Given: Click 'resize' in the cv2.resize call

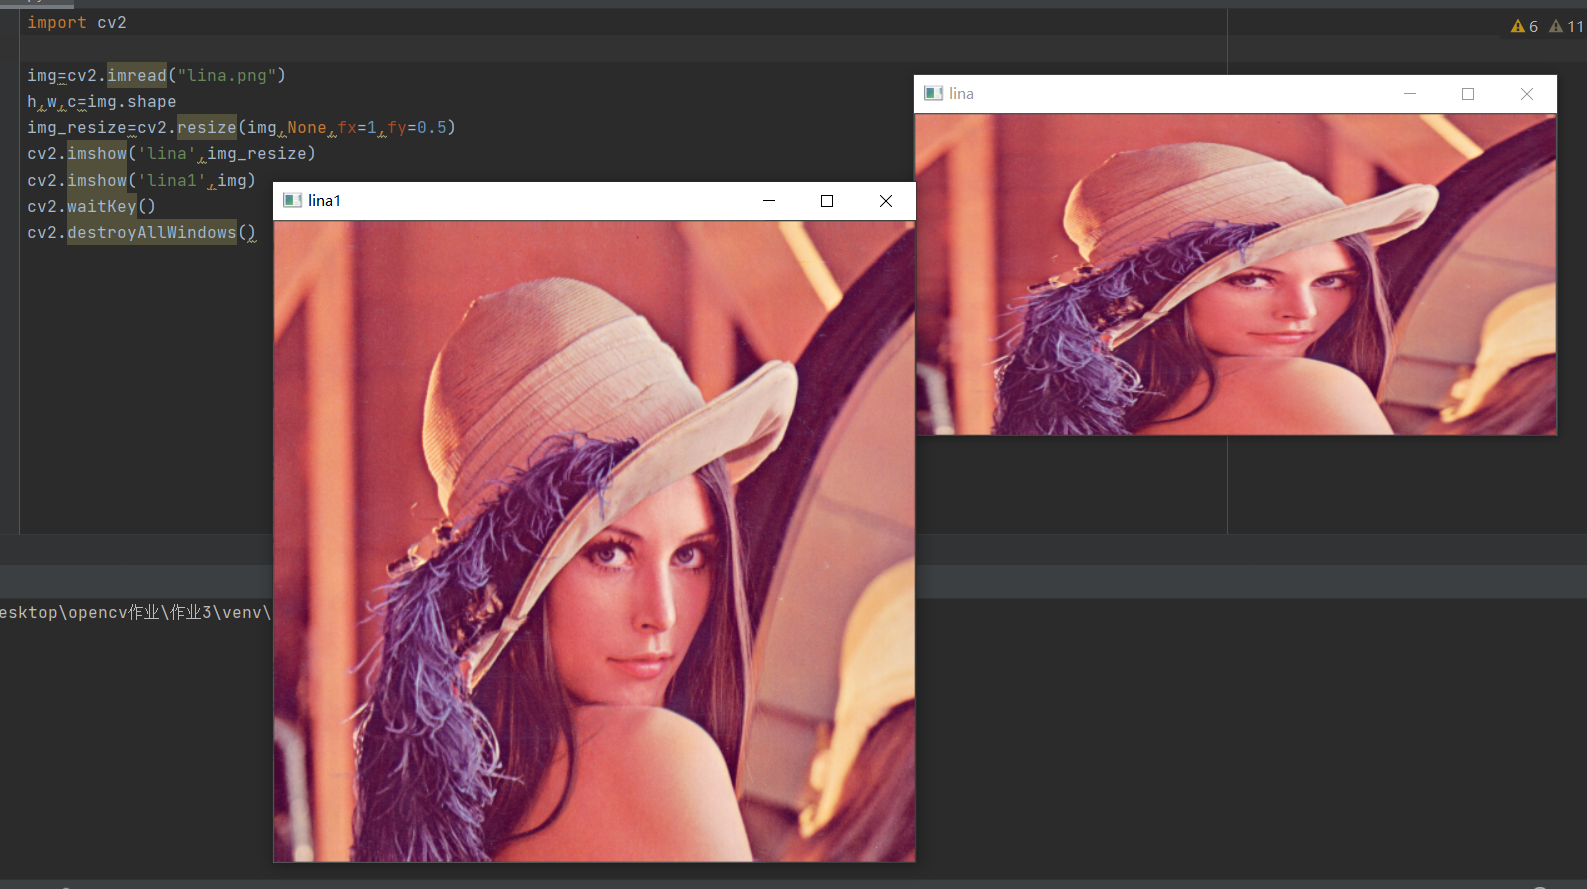Looking at the screenshot, I should tap(207, 127).
